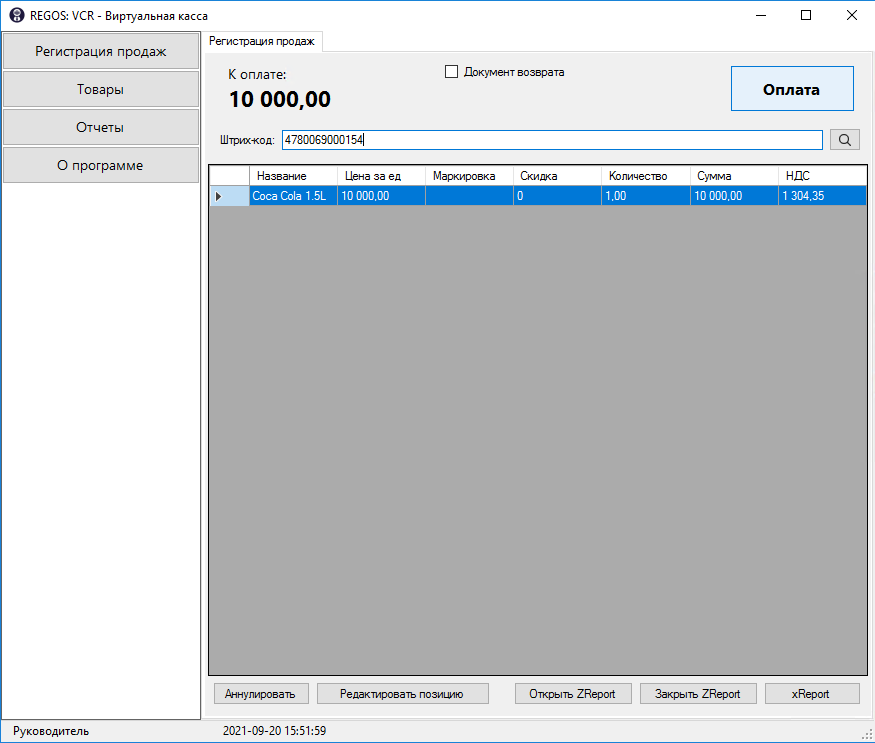Click Редактировать позицию button

(402, 693)
